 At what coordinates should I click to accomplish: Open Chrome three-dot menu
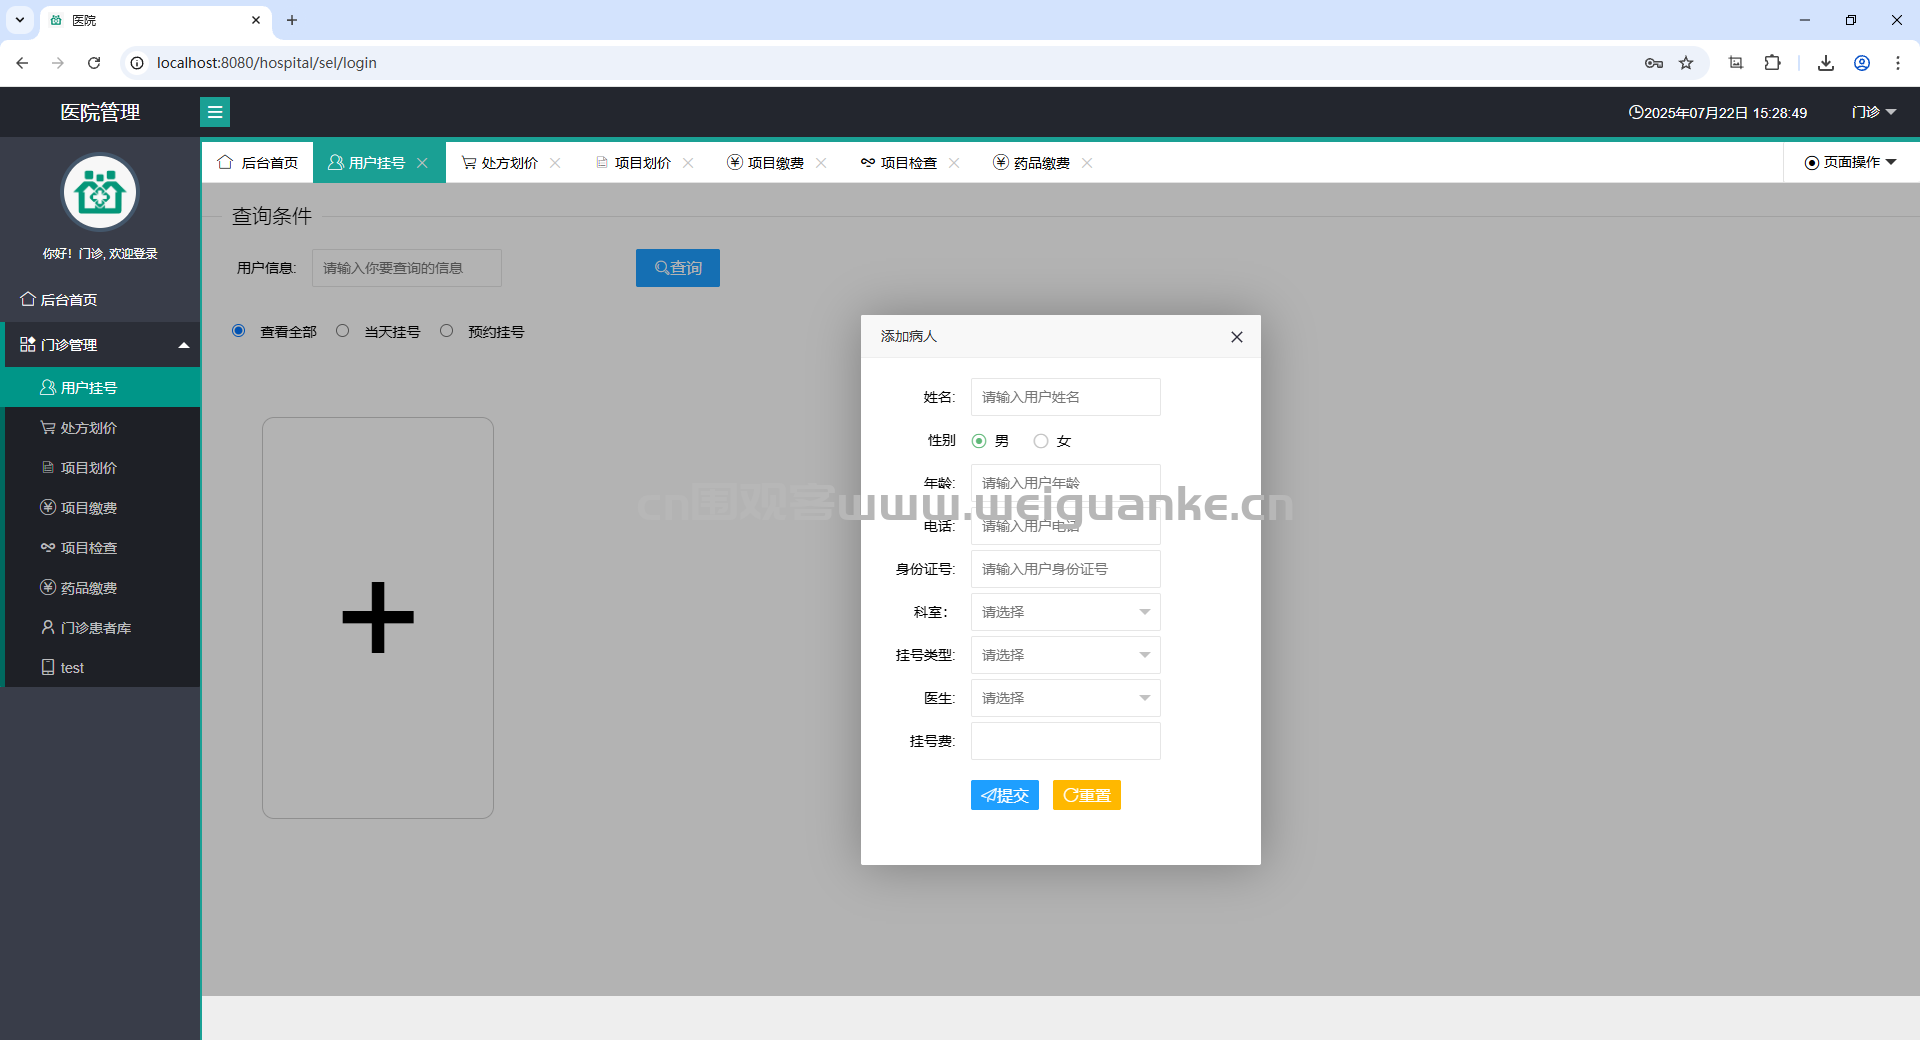pos(1898,63)
